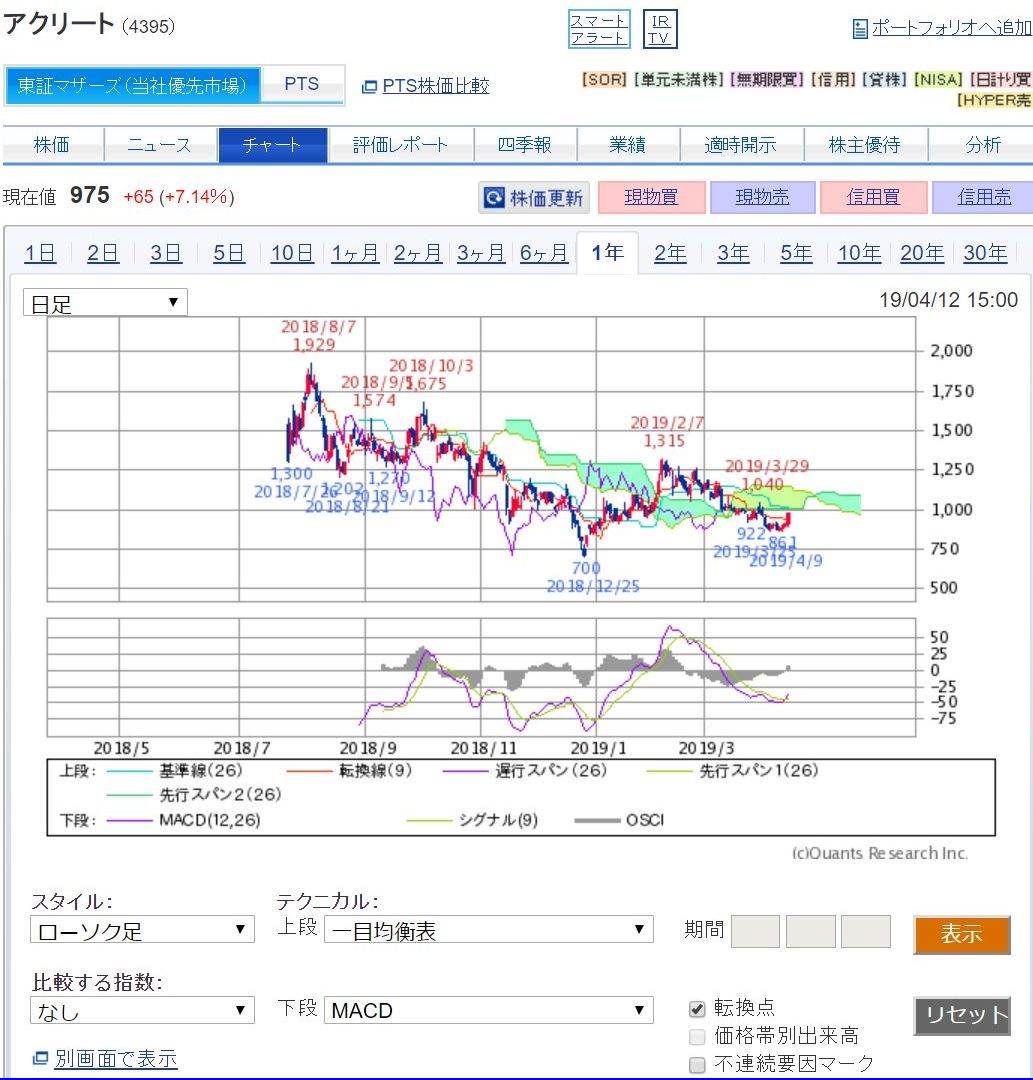Image resolution: width=1033 pixels, height=1080 pixels.
Task: Select the PTS market tab
Action: [x=301, y=85]
